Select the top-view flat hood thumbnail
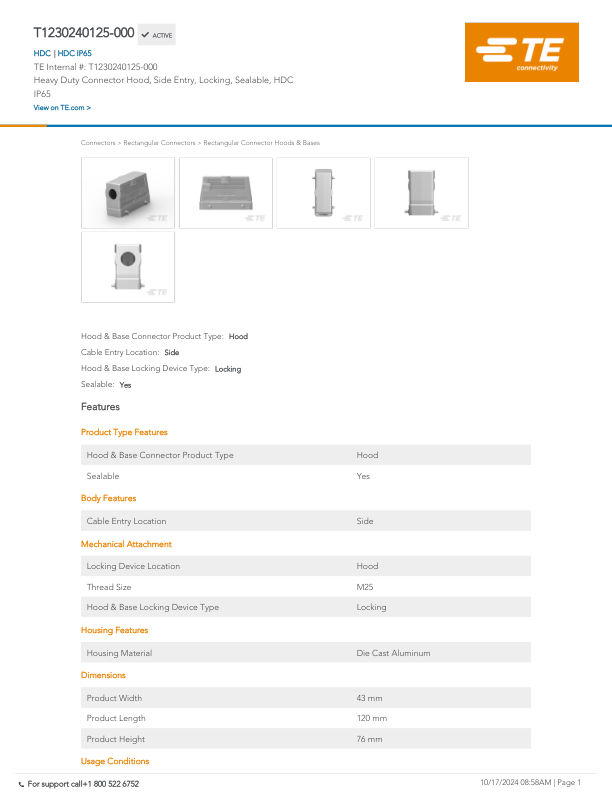This screenshot has height=792, width=612. tap(226, 193)
